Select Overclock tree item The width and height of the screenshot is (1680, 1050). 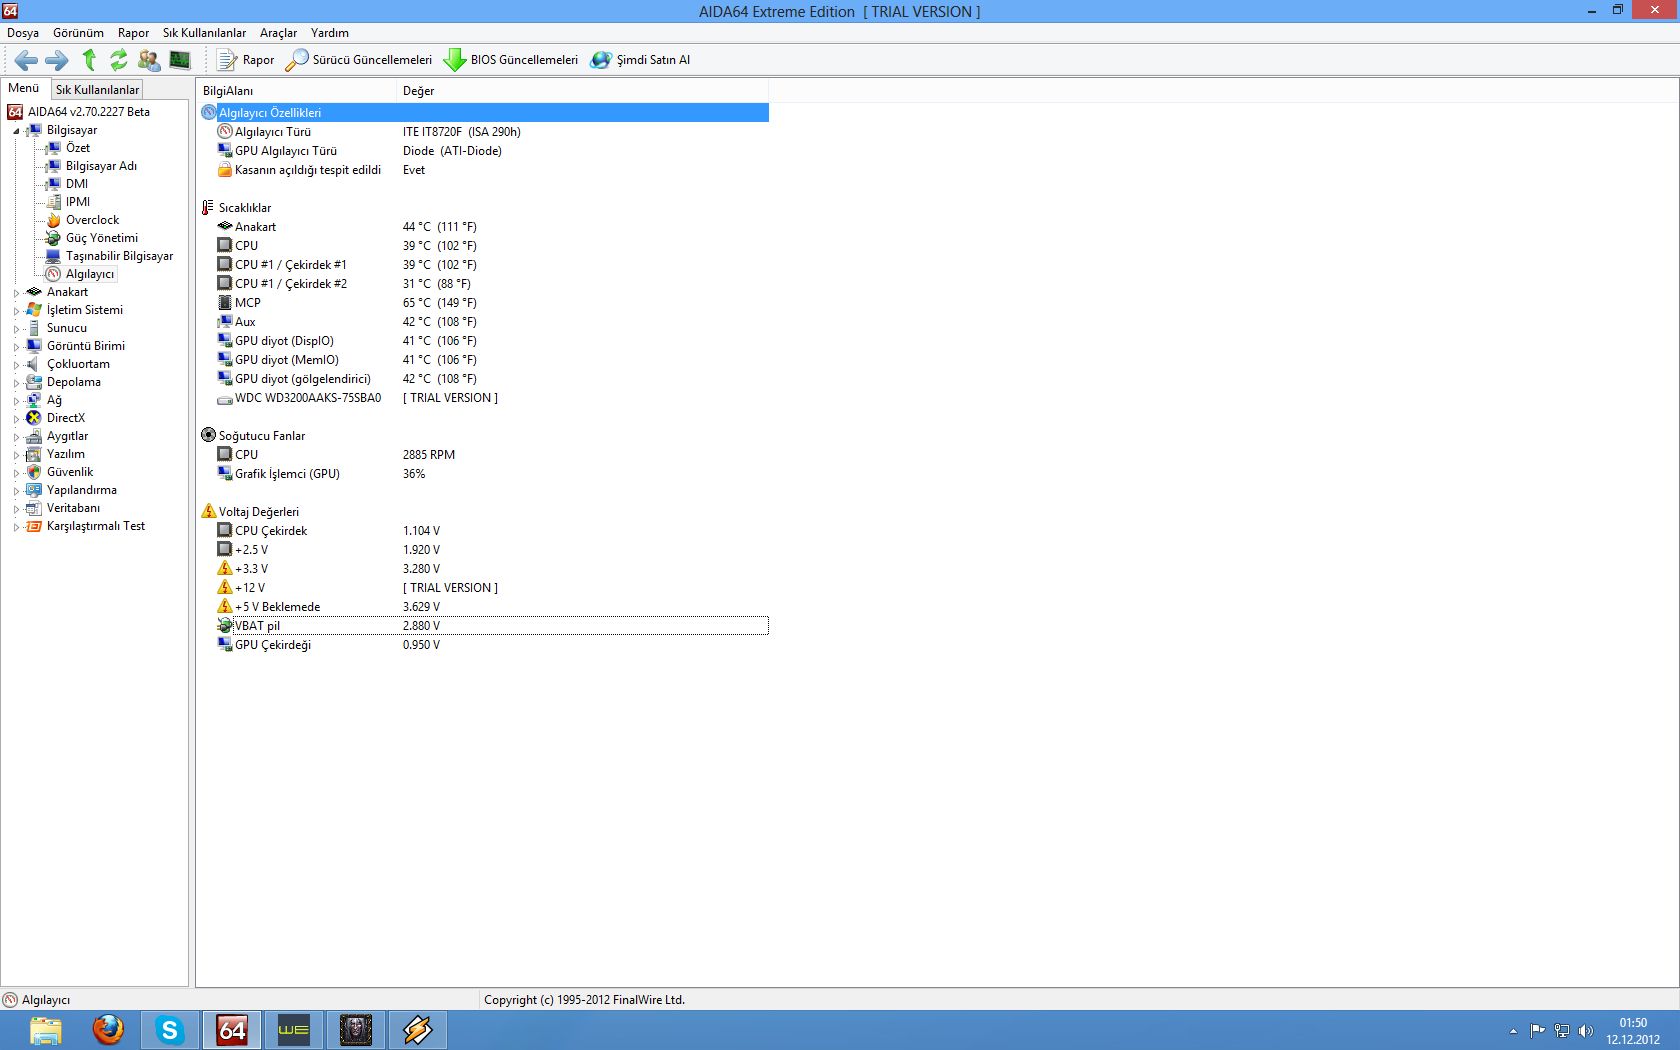92,220
